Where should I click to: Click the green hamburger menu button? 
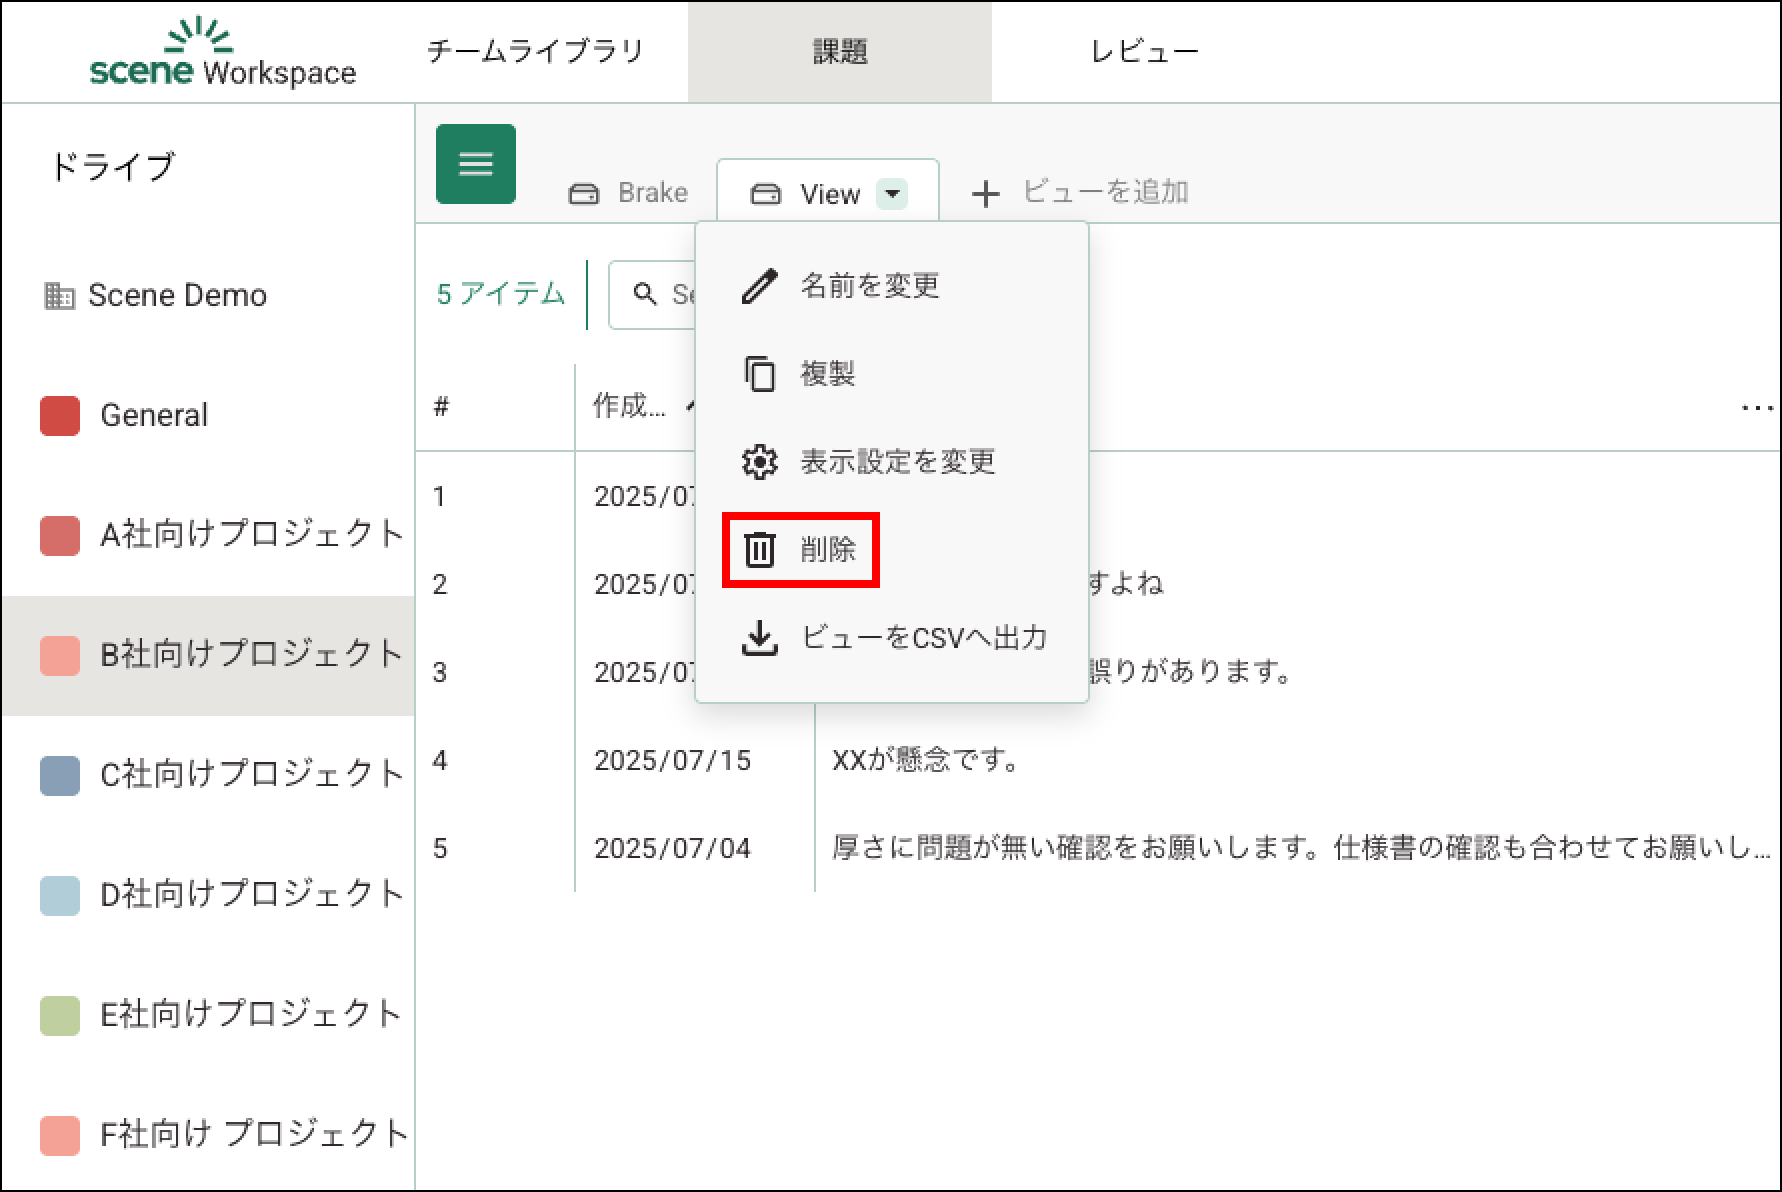(475, 164)
